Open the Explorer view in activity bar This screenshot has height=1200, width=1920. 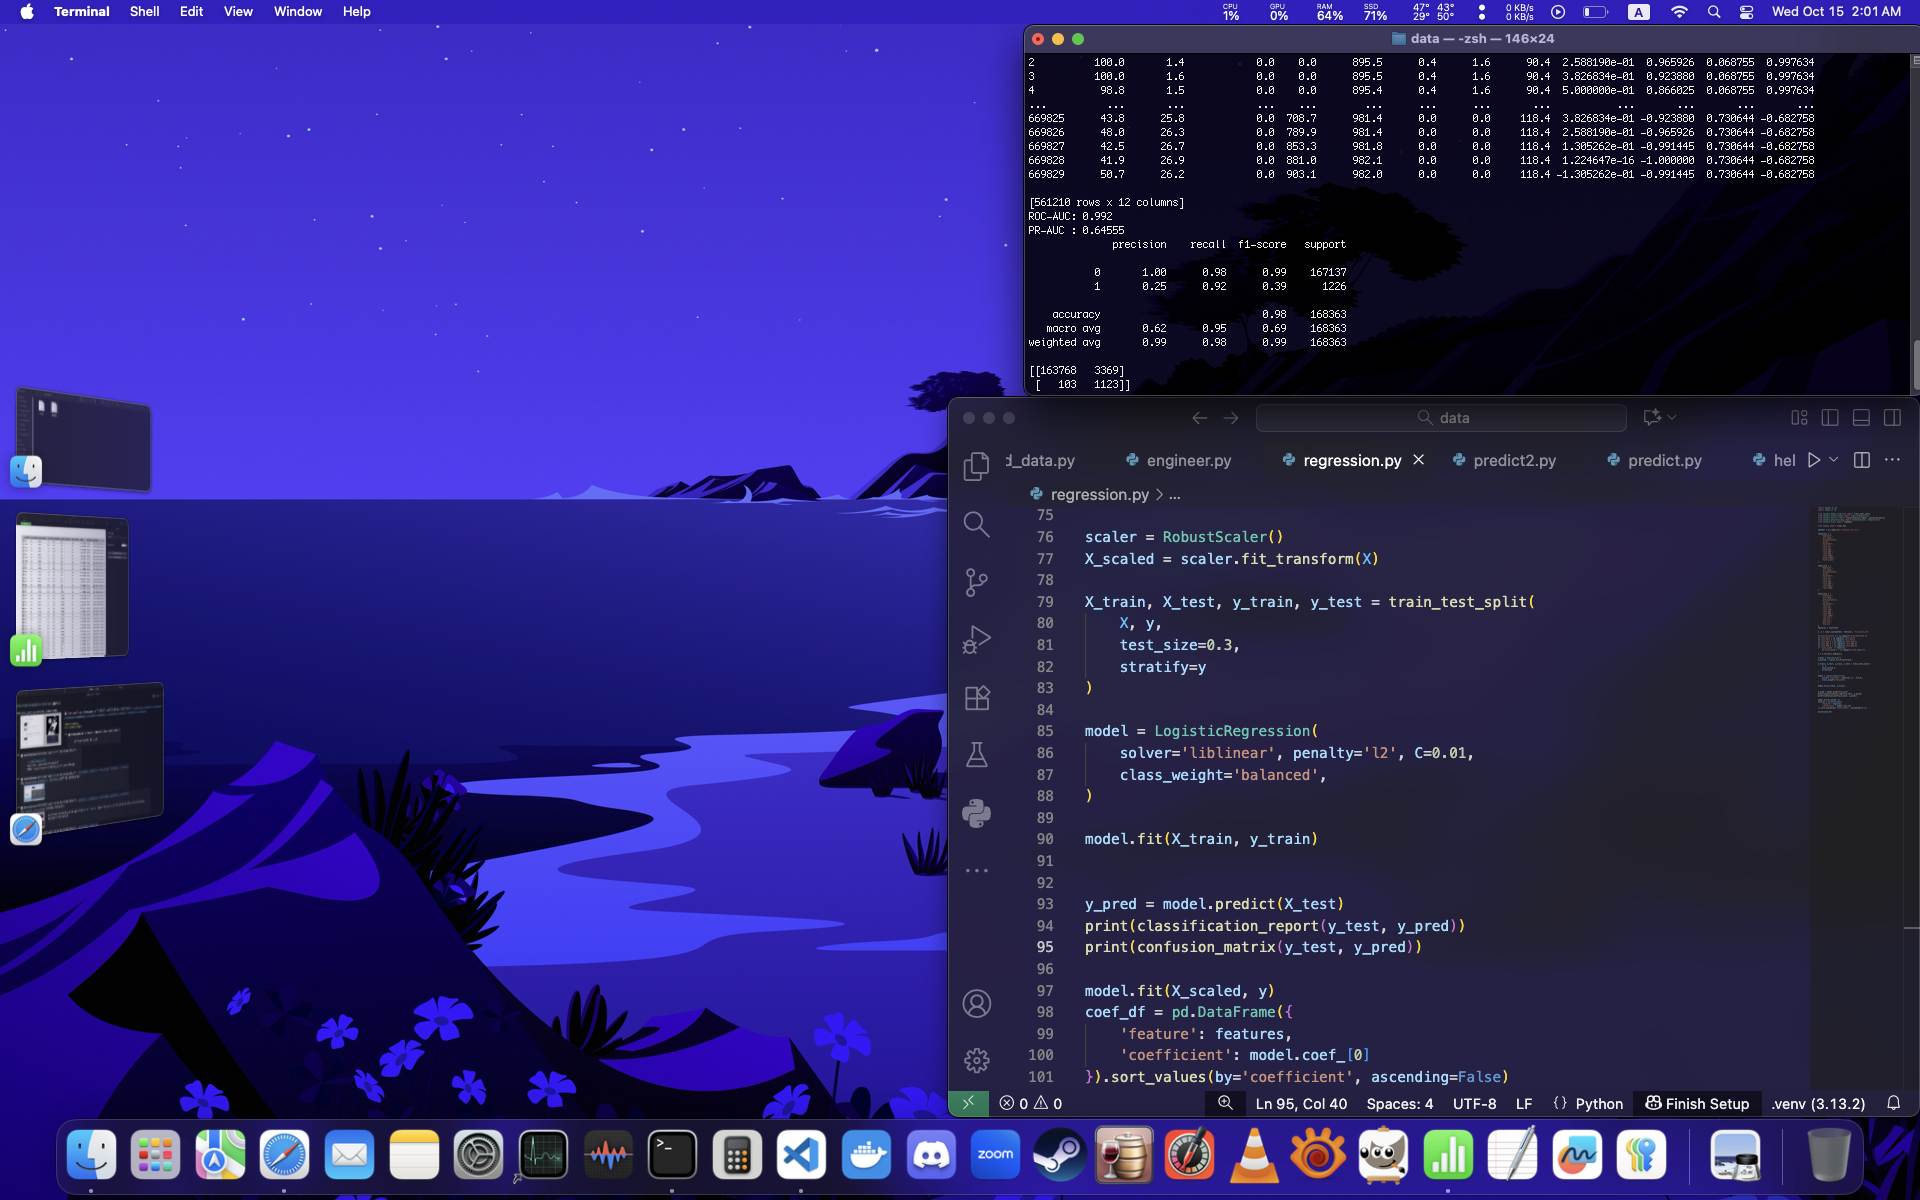[976, 466]
